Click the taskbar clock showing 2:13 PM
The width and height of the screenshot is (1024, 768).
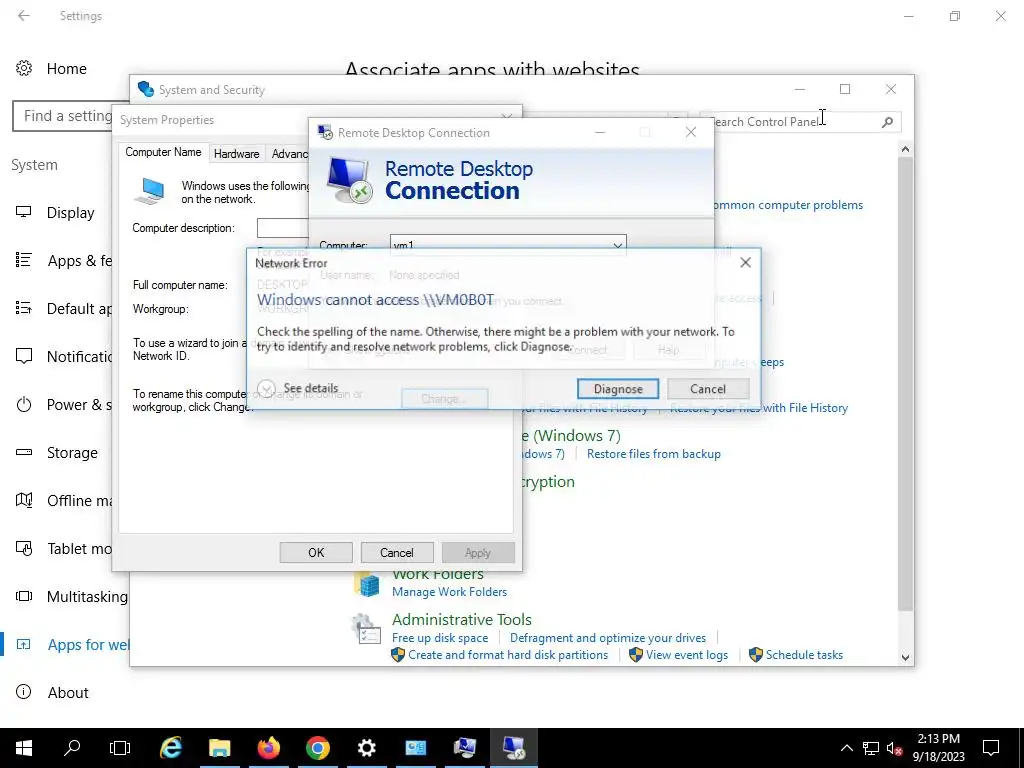938,748
